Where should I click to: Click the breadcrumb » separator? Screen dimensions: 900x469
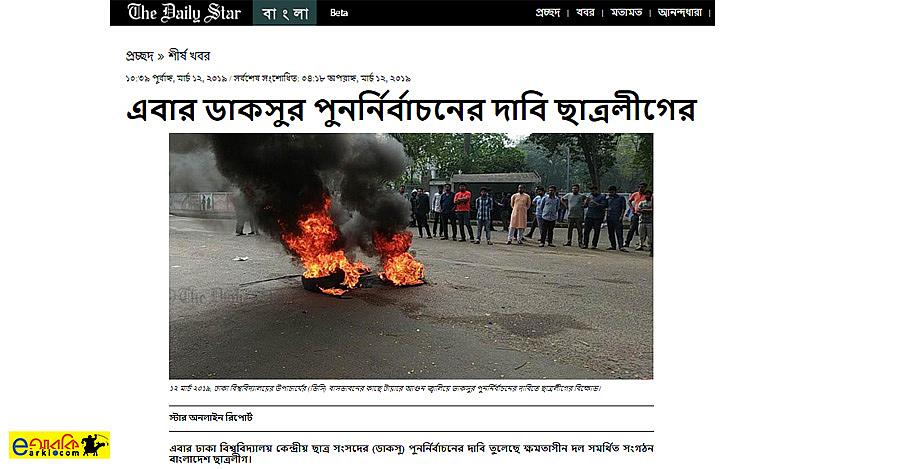(161, 57)
